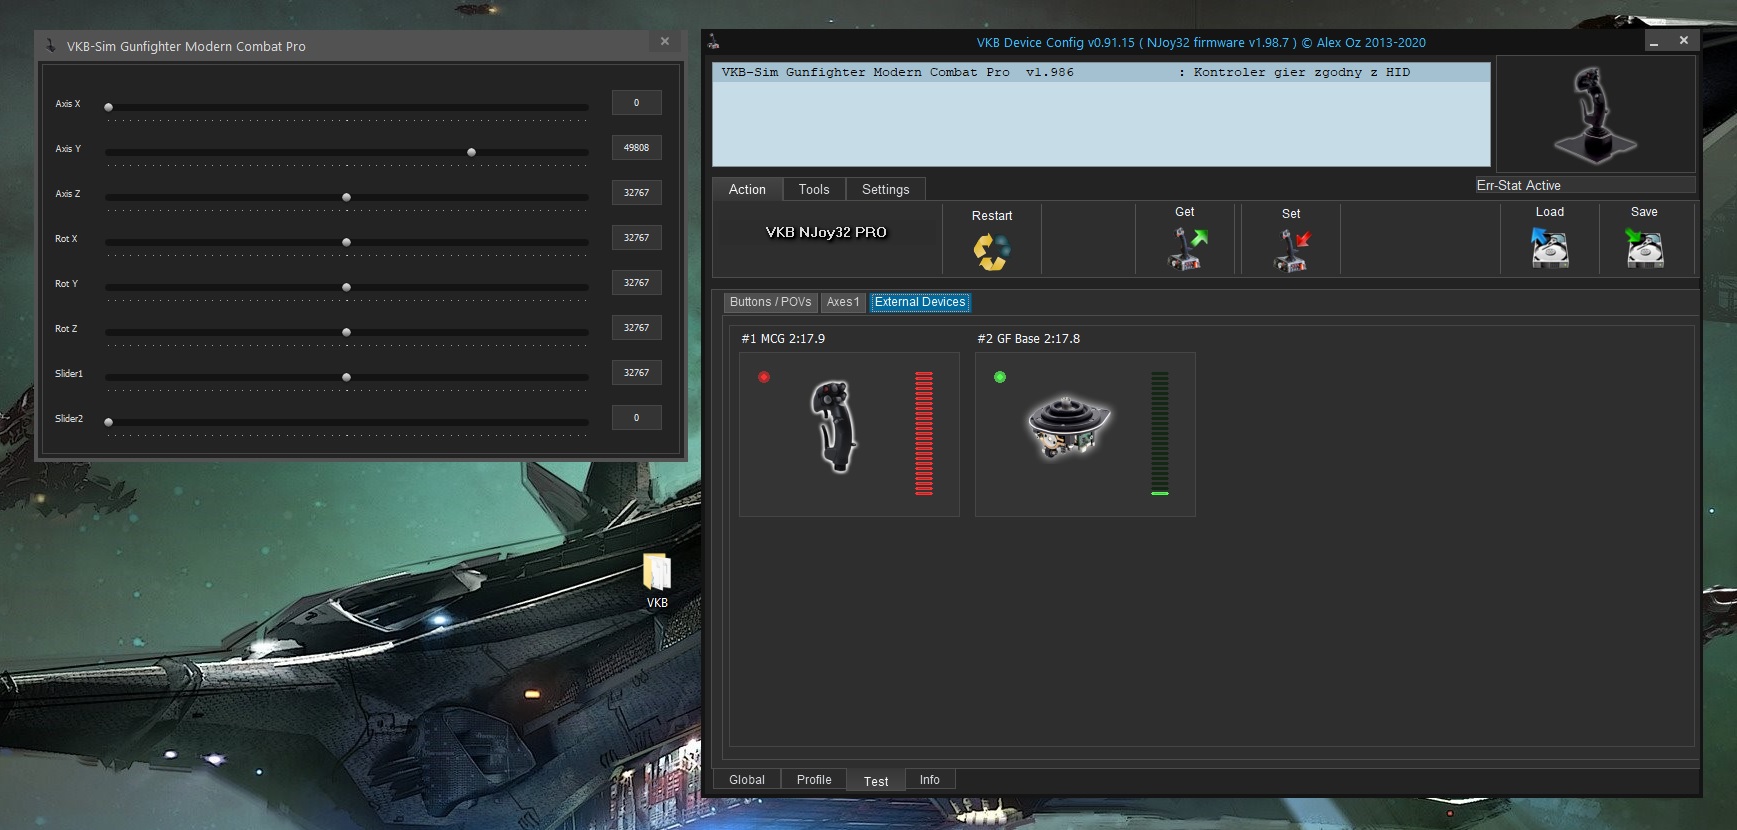Click the green status LED of GF Base

click(1000, 377)
